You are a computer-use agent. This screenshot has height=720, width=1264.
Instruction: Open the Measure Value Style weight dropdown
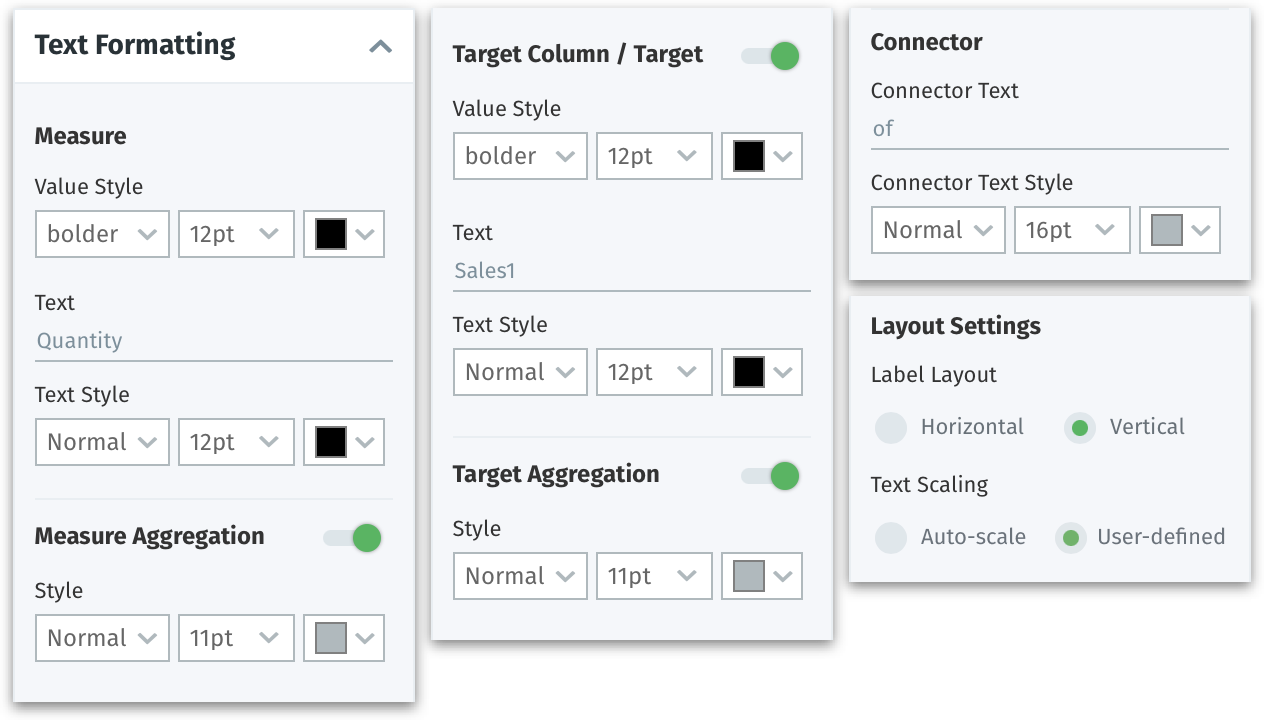point(102,233)
